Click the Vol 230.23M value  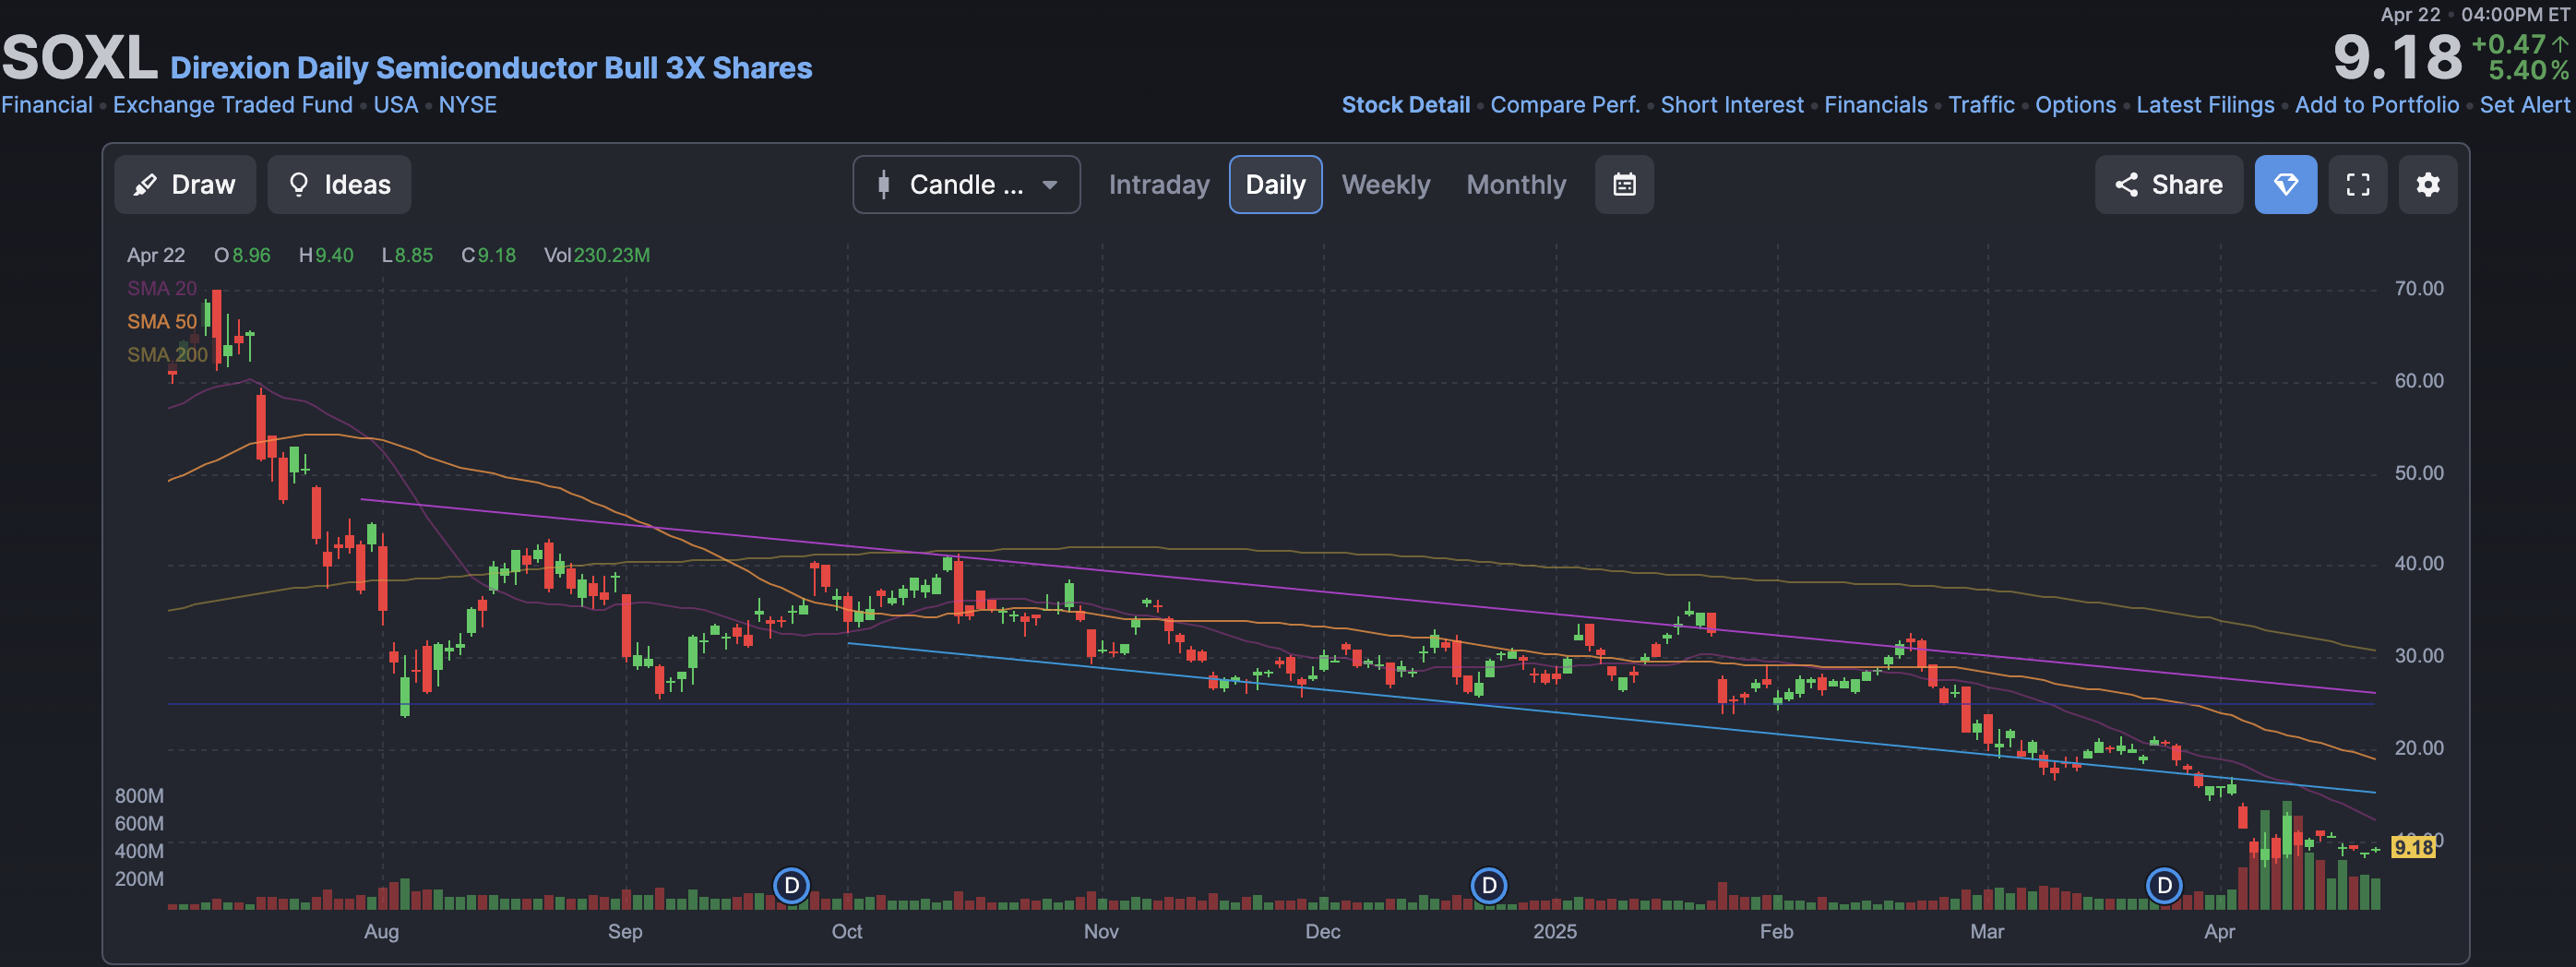coord(597,255)
